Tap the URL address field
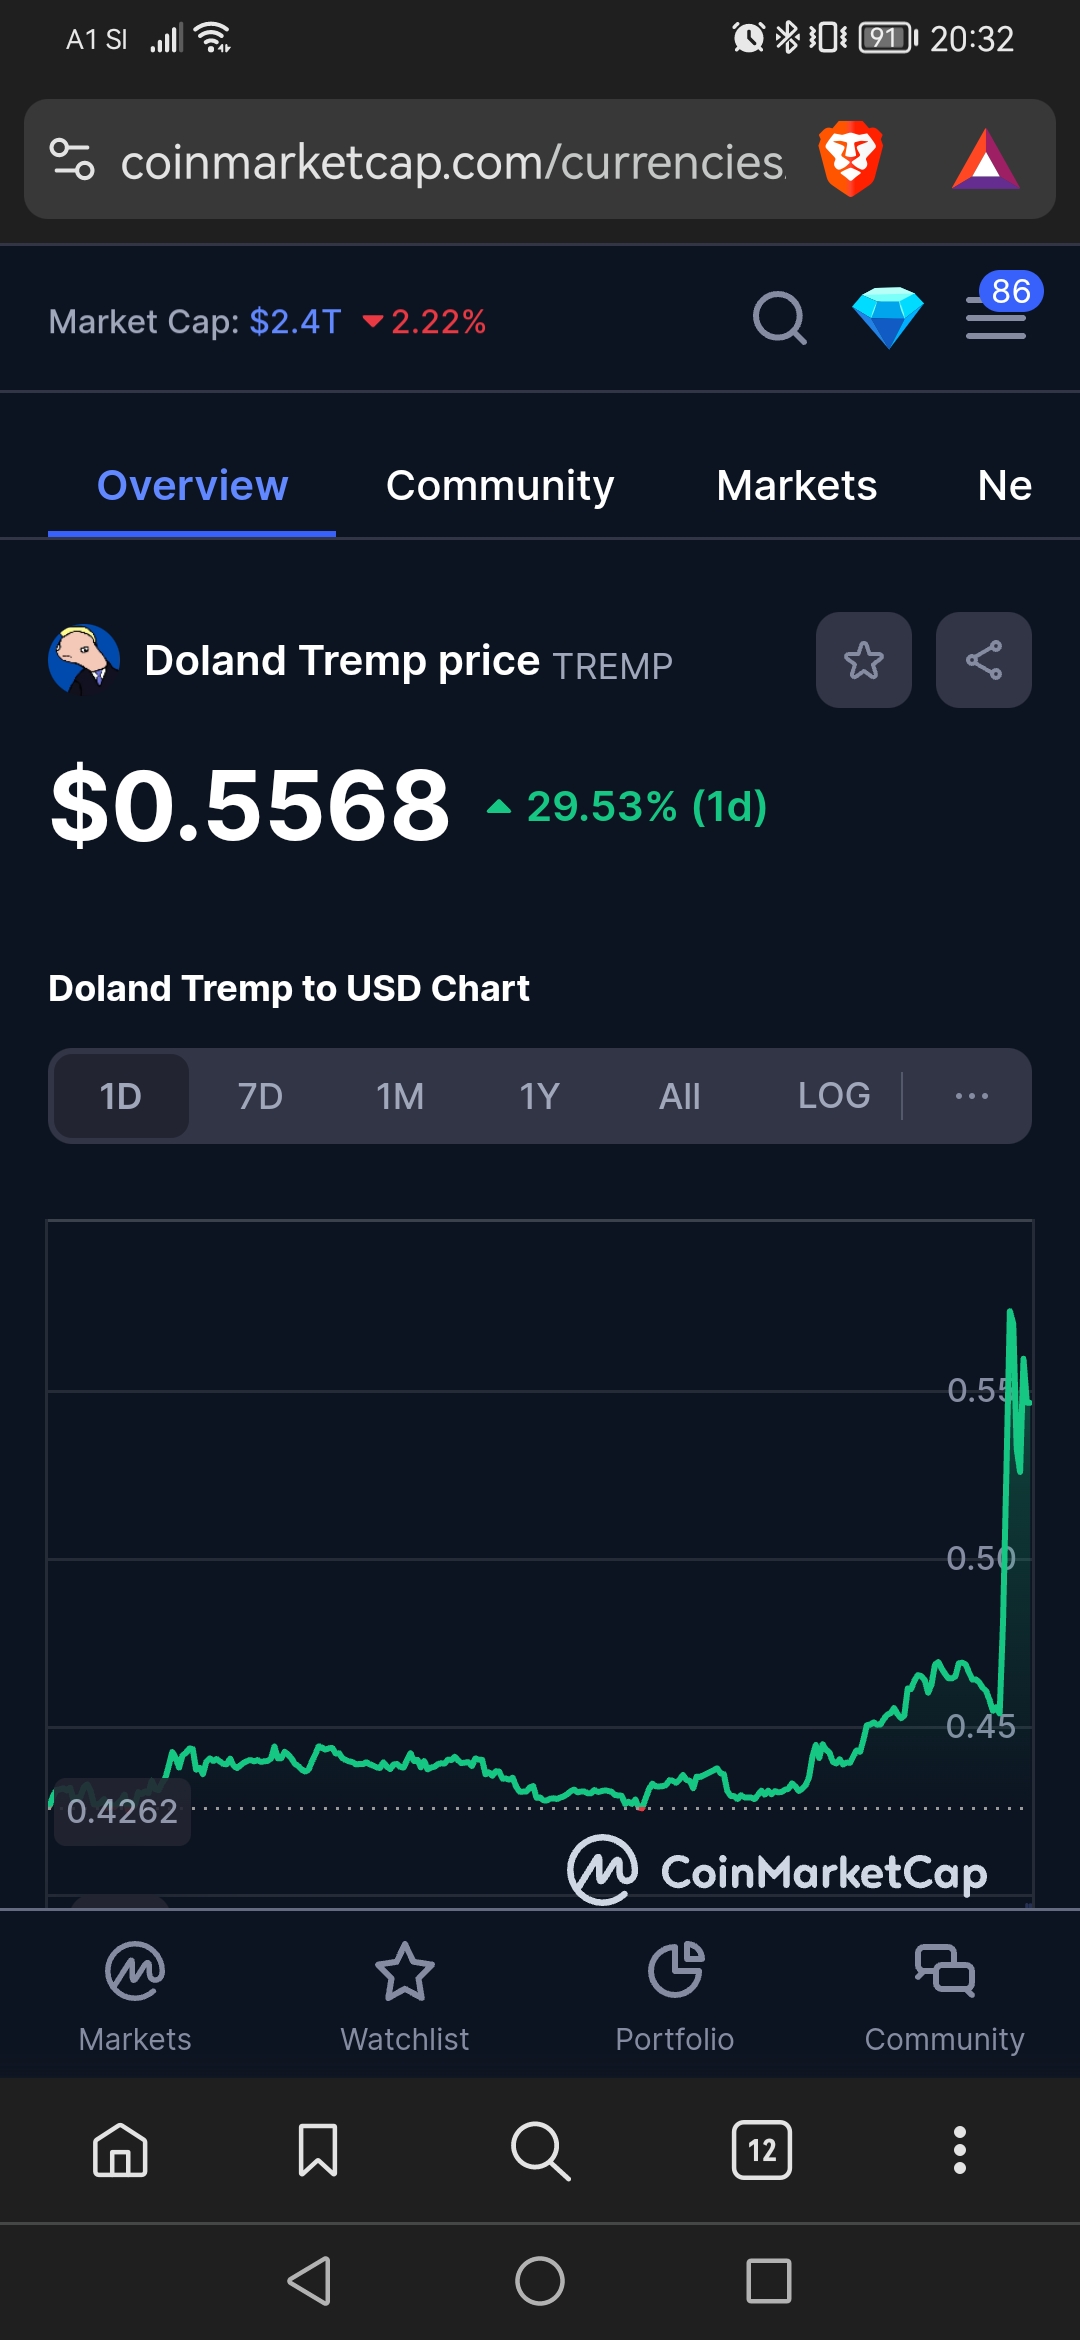The width and height of the screenshot is (1080, 2340). pyautogui.click(x=453, y=160)
